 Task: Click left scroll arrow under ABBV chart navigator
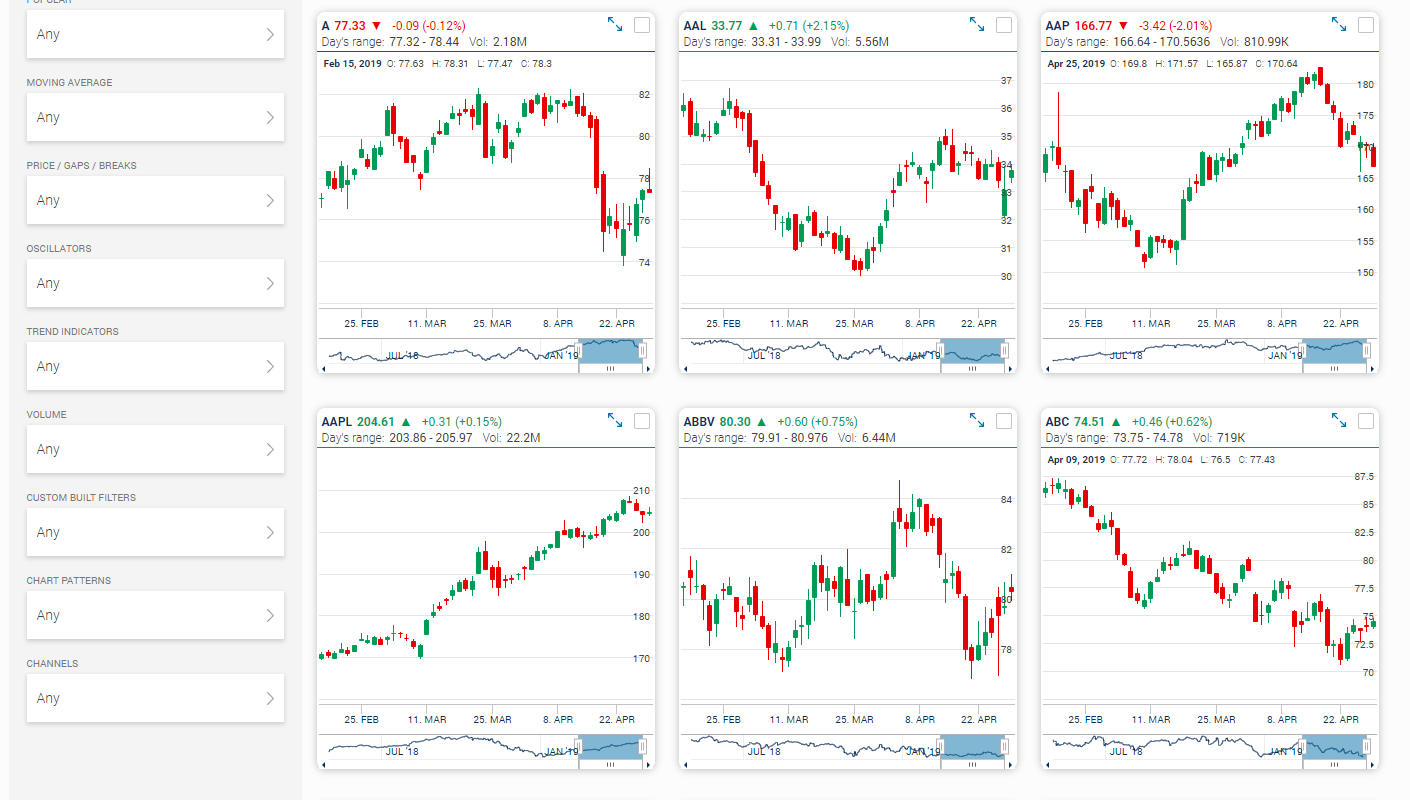685,765
